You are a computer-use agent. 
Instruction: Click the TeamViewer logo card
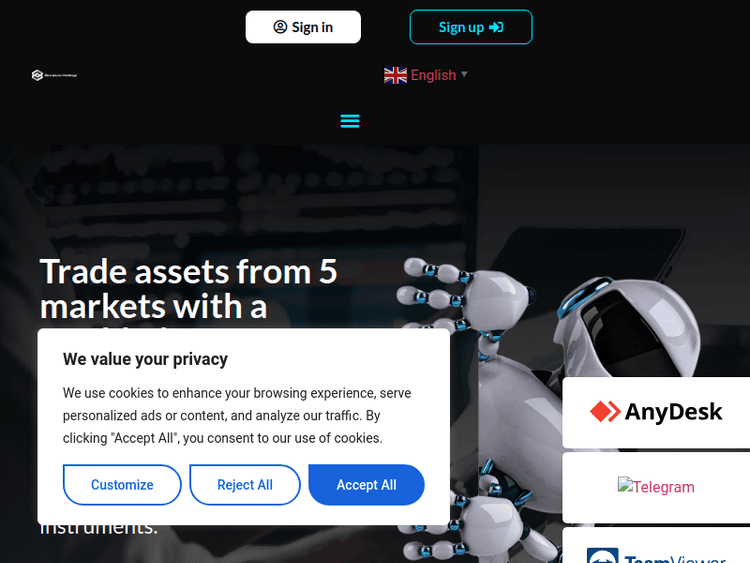pyautogui.click(x=656, y=545)
